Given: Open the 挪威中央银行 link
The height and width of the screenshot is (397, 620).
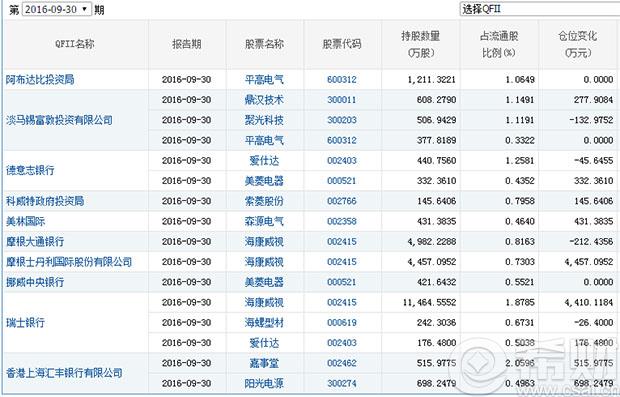Looking at the screenshot, I should [35, 282].
